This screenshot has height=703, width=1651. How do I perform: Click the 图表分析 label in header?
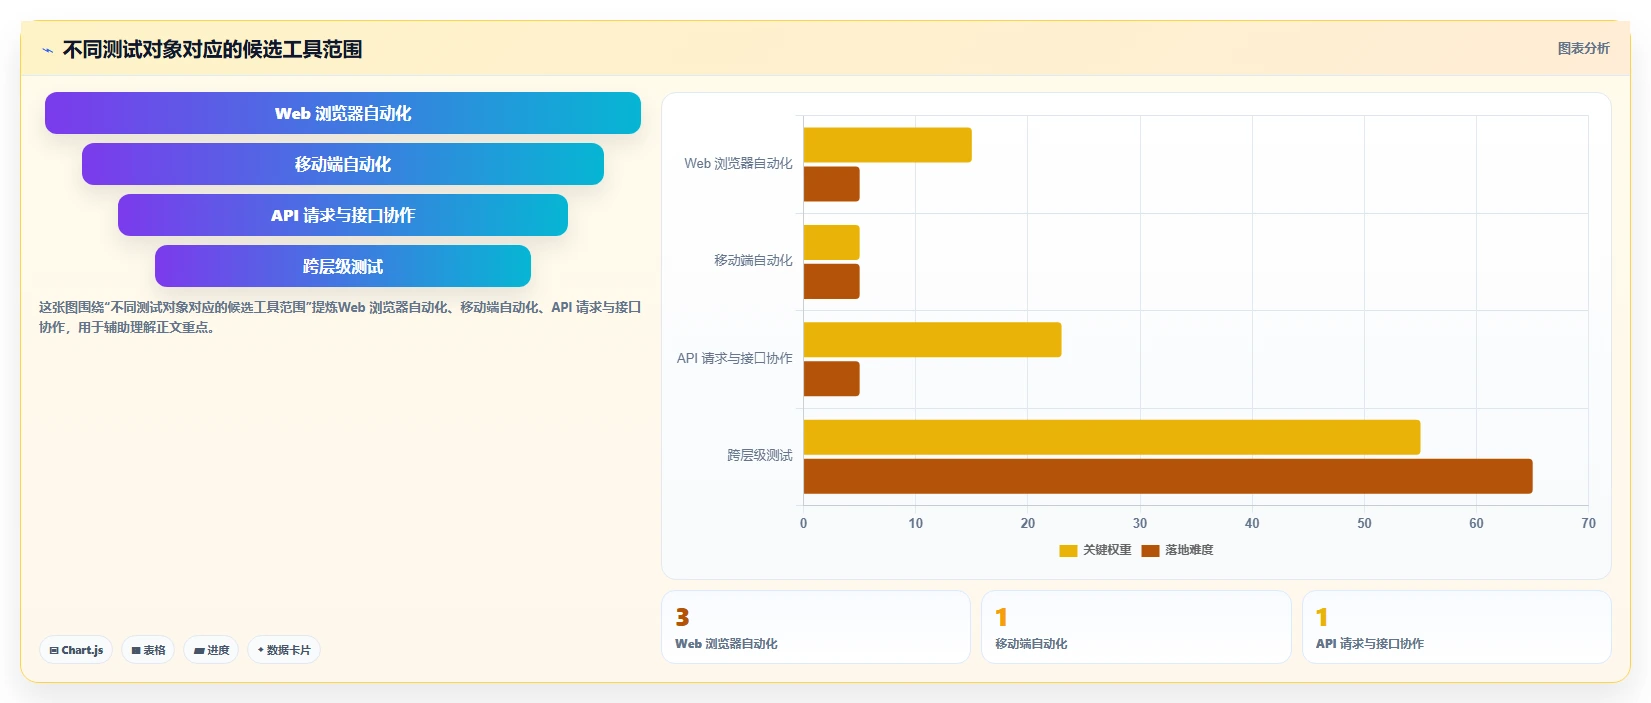point(1583,48)
